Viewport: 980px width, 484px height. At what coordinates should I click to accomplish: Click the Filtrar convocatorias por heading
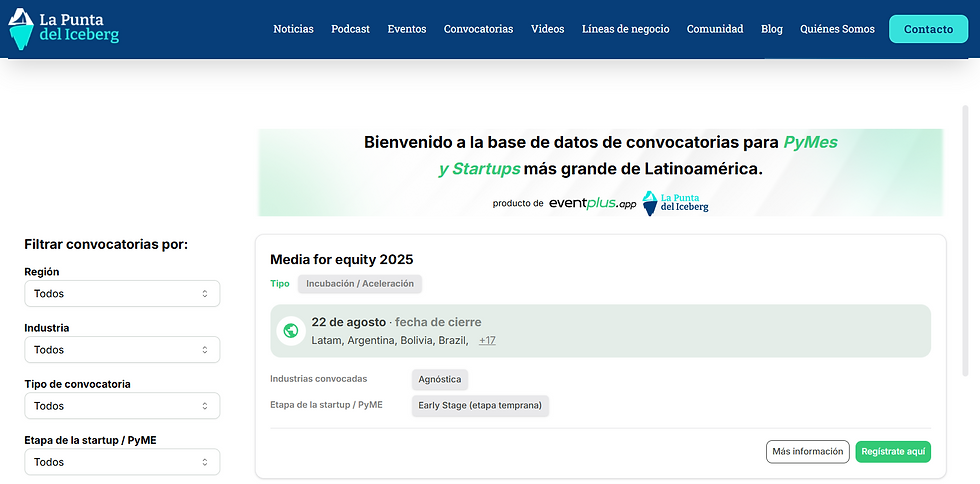point(106,244)
